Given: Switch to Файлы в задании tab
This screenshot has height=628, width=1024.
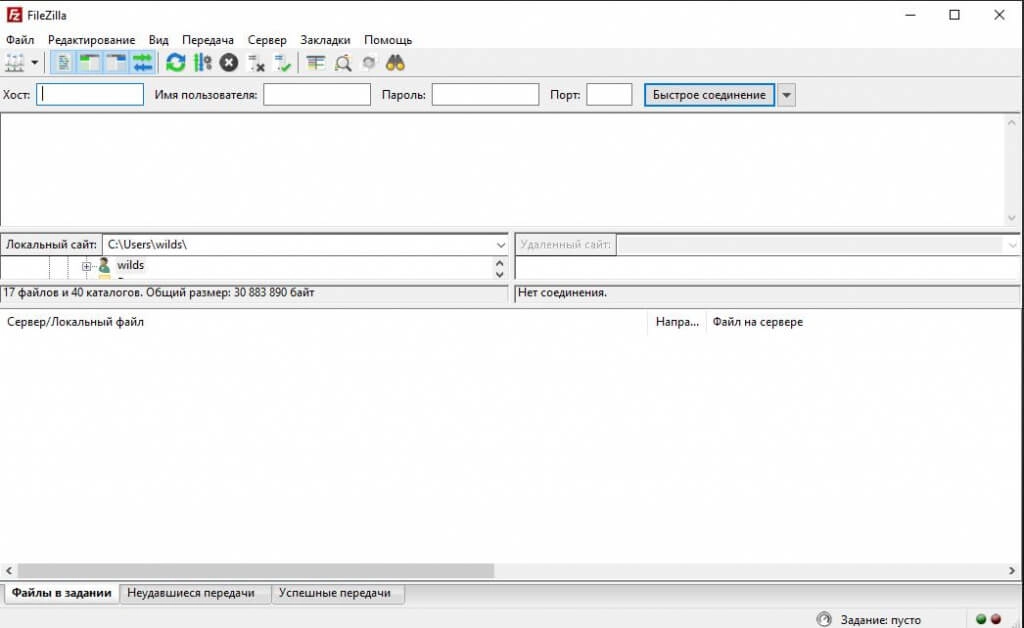Looking at the screenshot, I should [61, 593].
